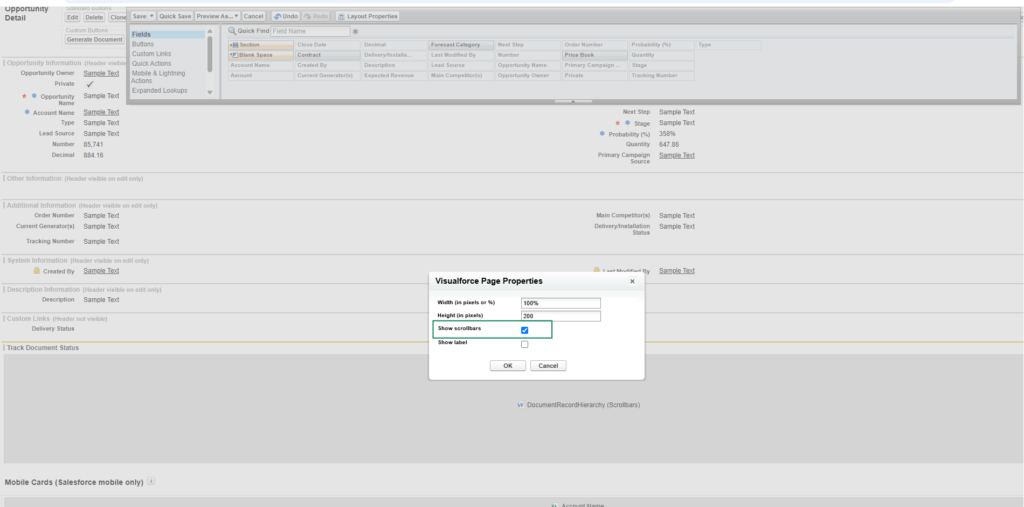Click OK in Visualforce Page Properties

pos(507,366)
